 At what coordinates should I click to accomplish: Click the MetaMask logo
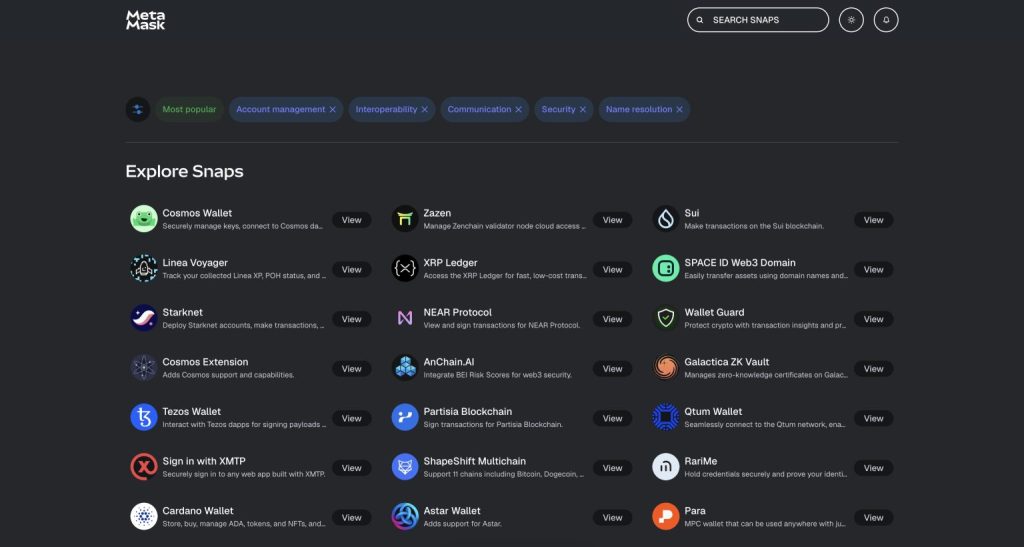pos(145,20)
